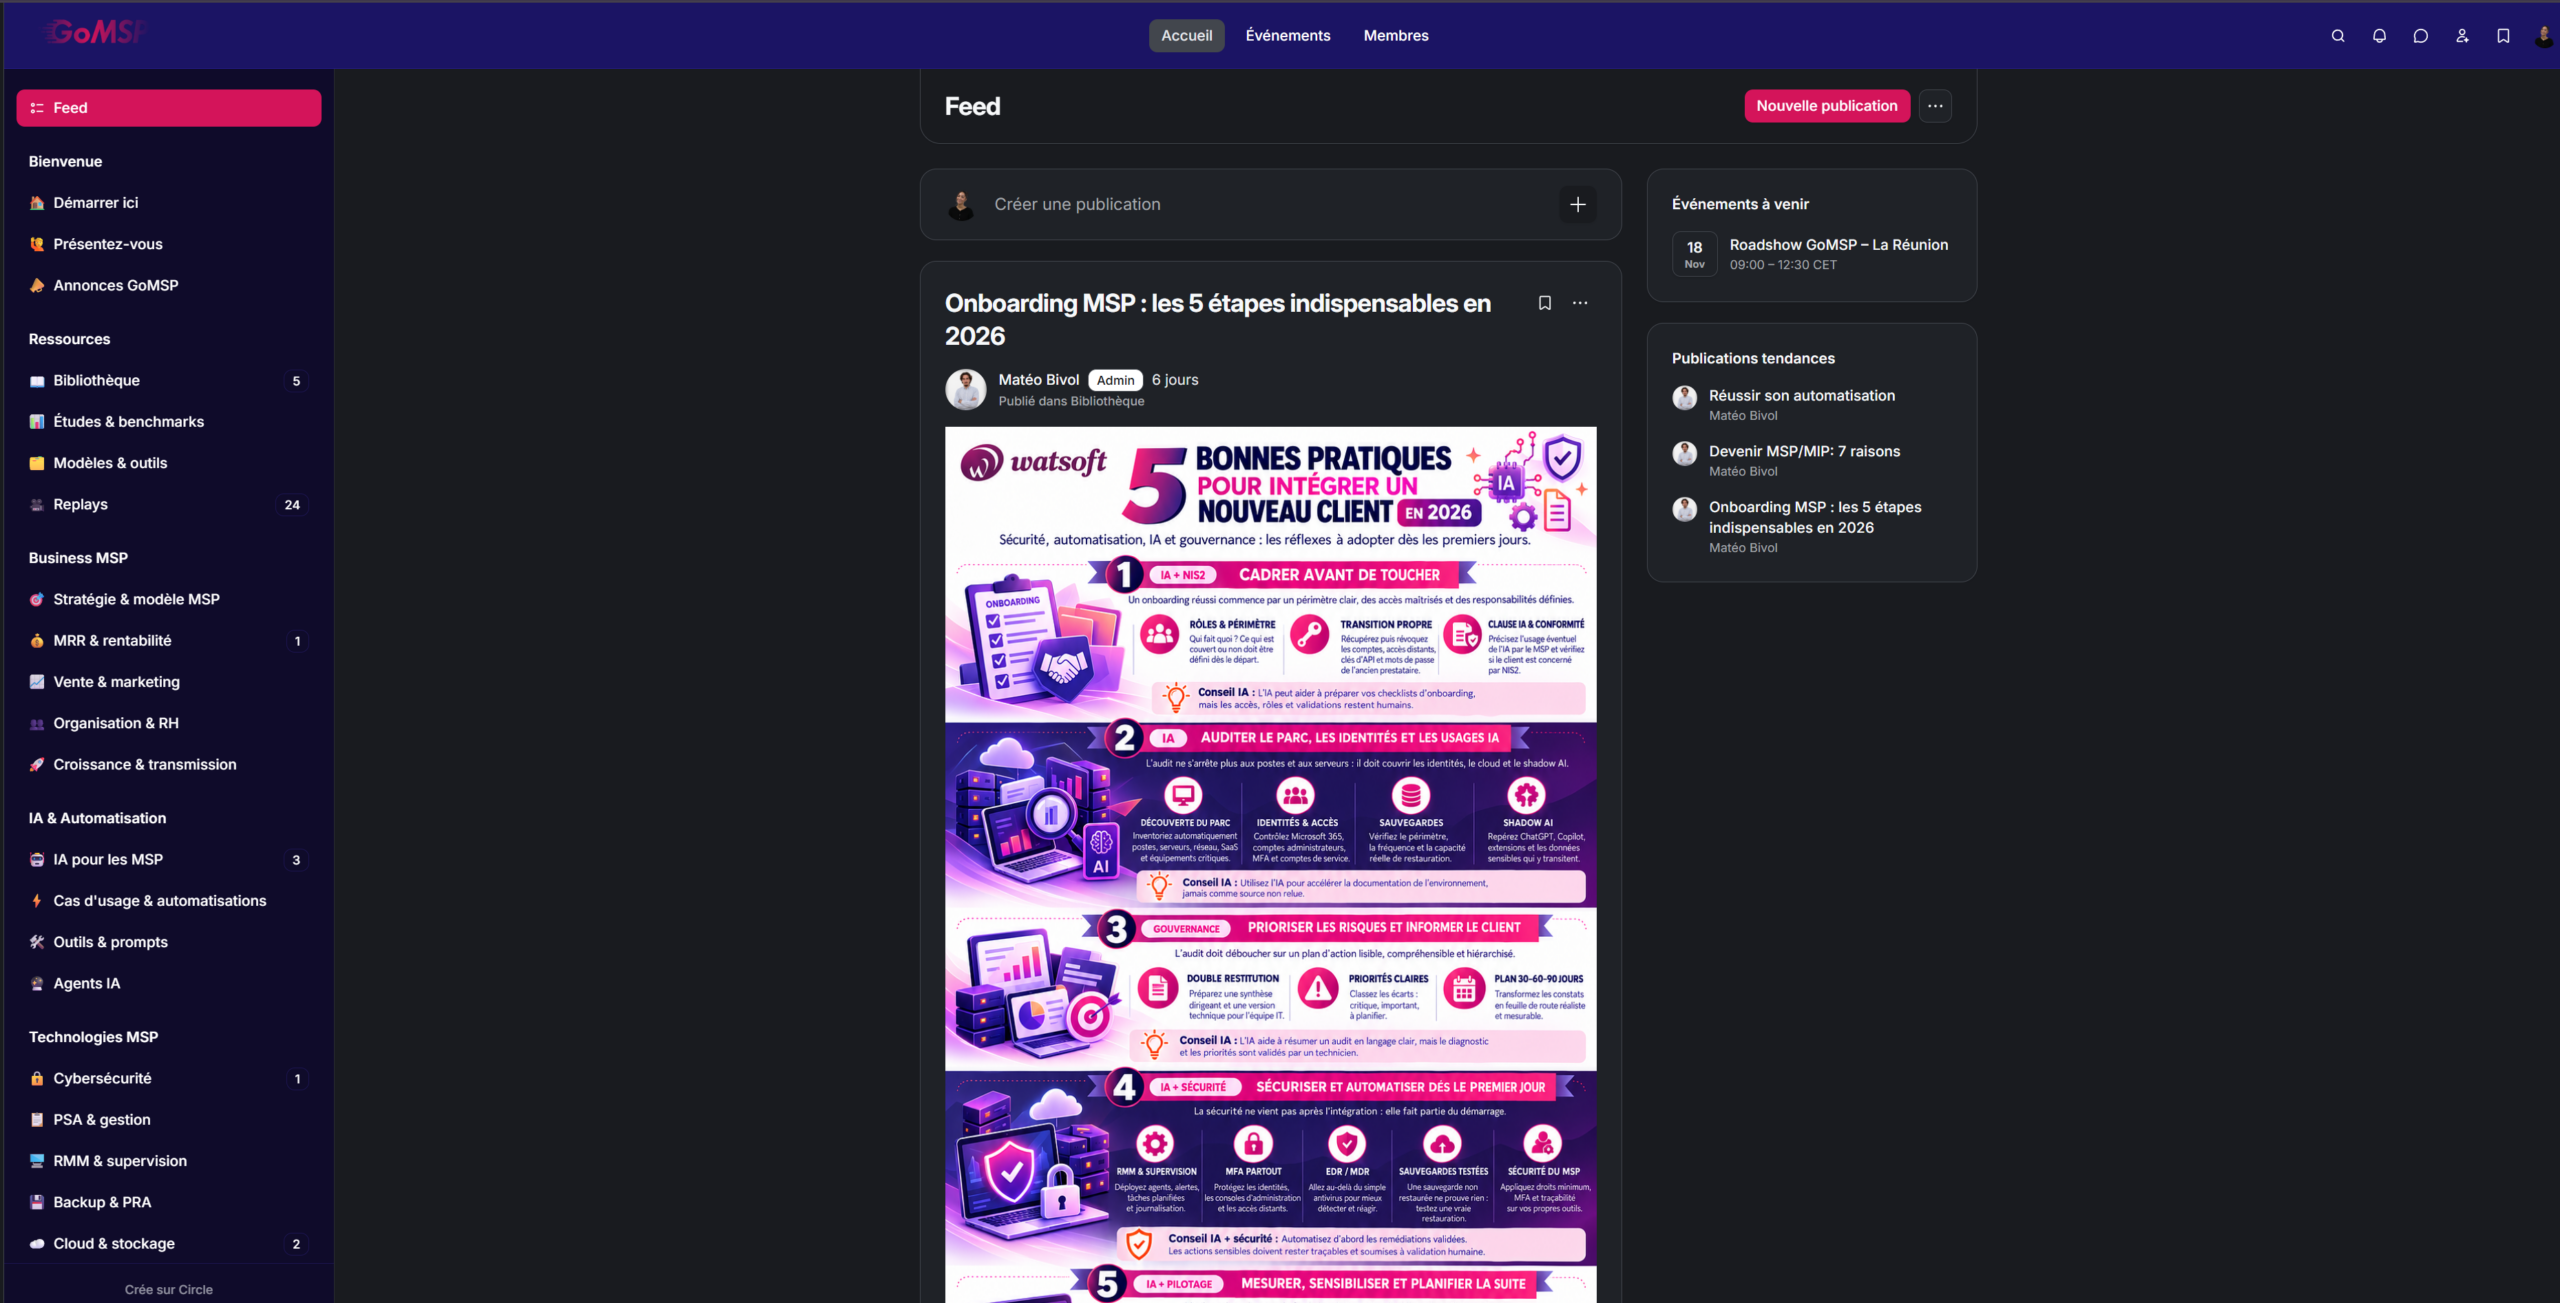Open Présentez-vous space
2560x1303 pixels.
(x=169, y=244)
